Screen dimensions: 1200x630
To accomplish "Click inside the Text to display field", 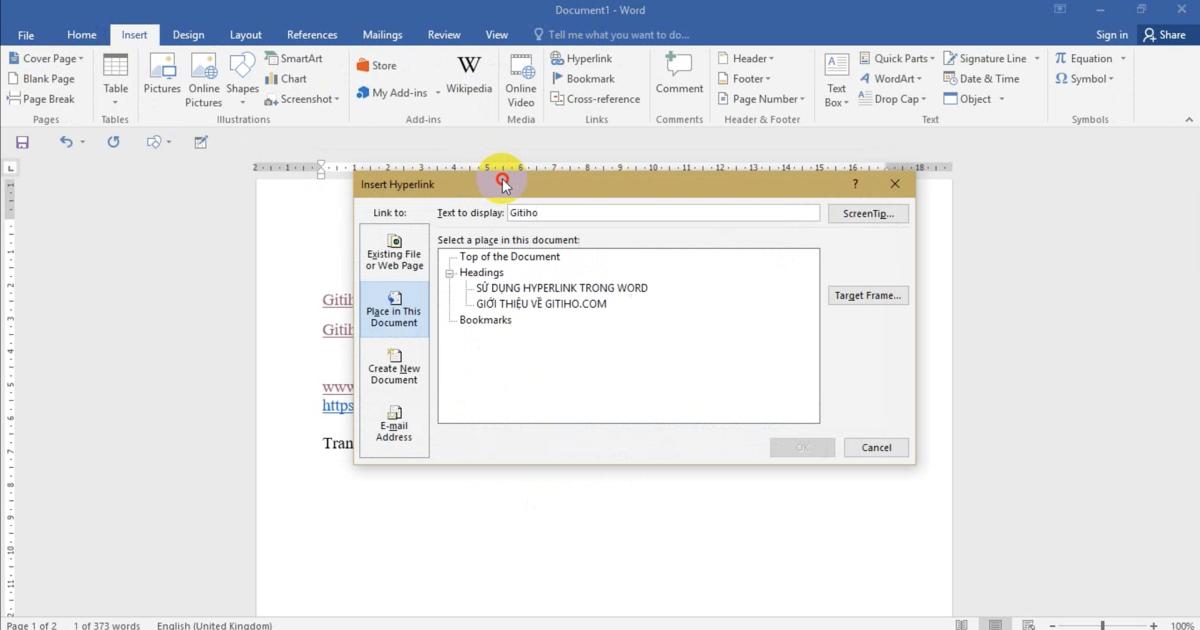I will (x=660, y=212).
